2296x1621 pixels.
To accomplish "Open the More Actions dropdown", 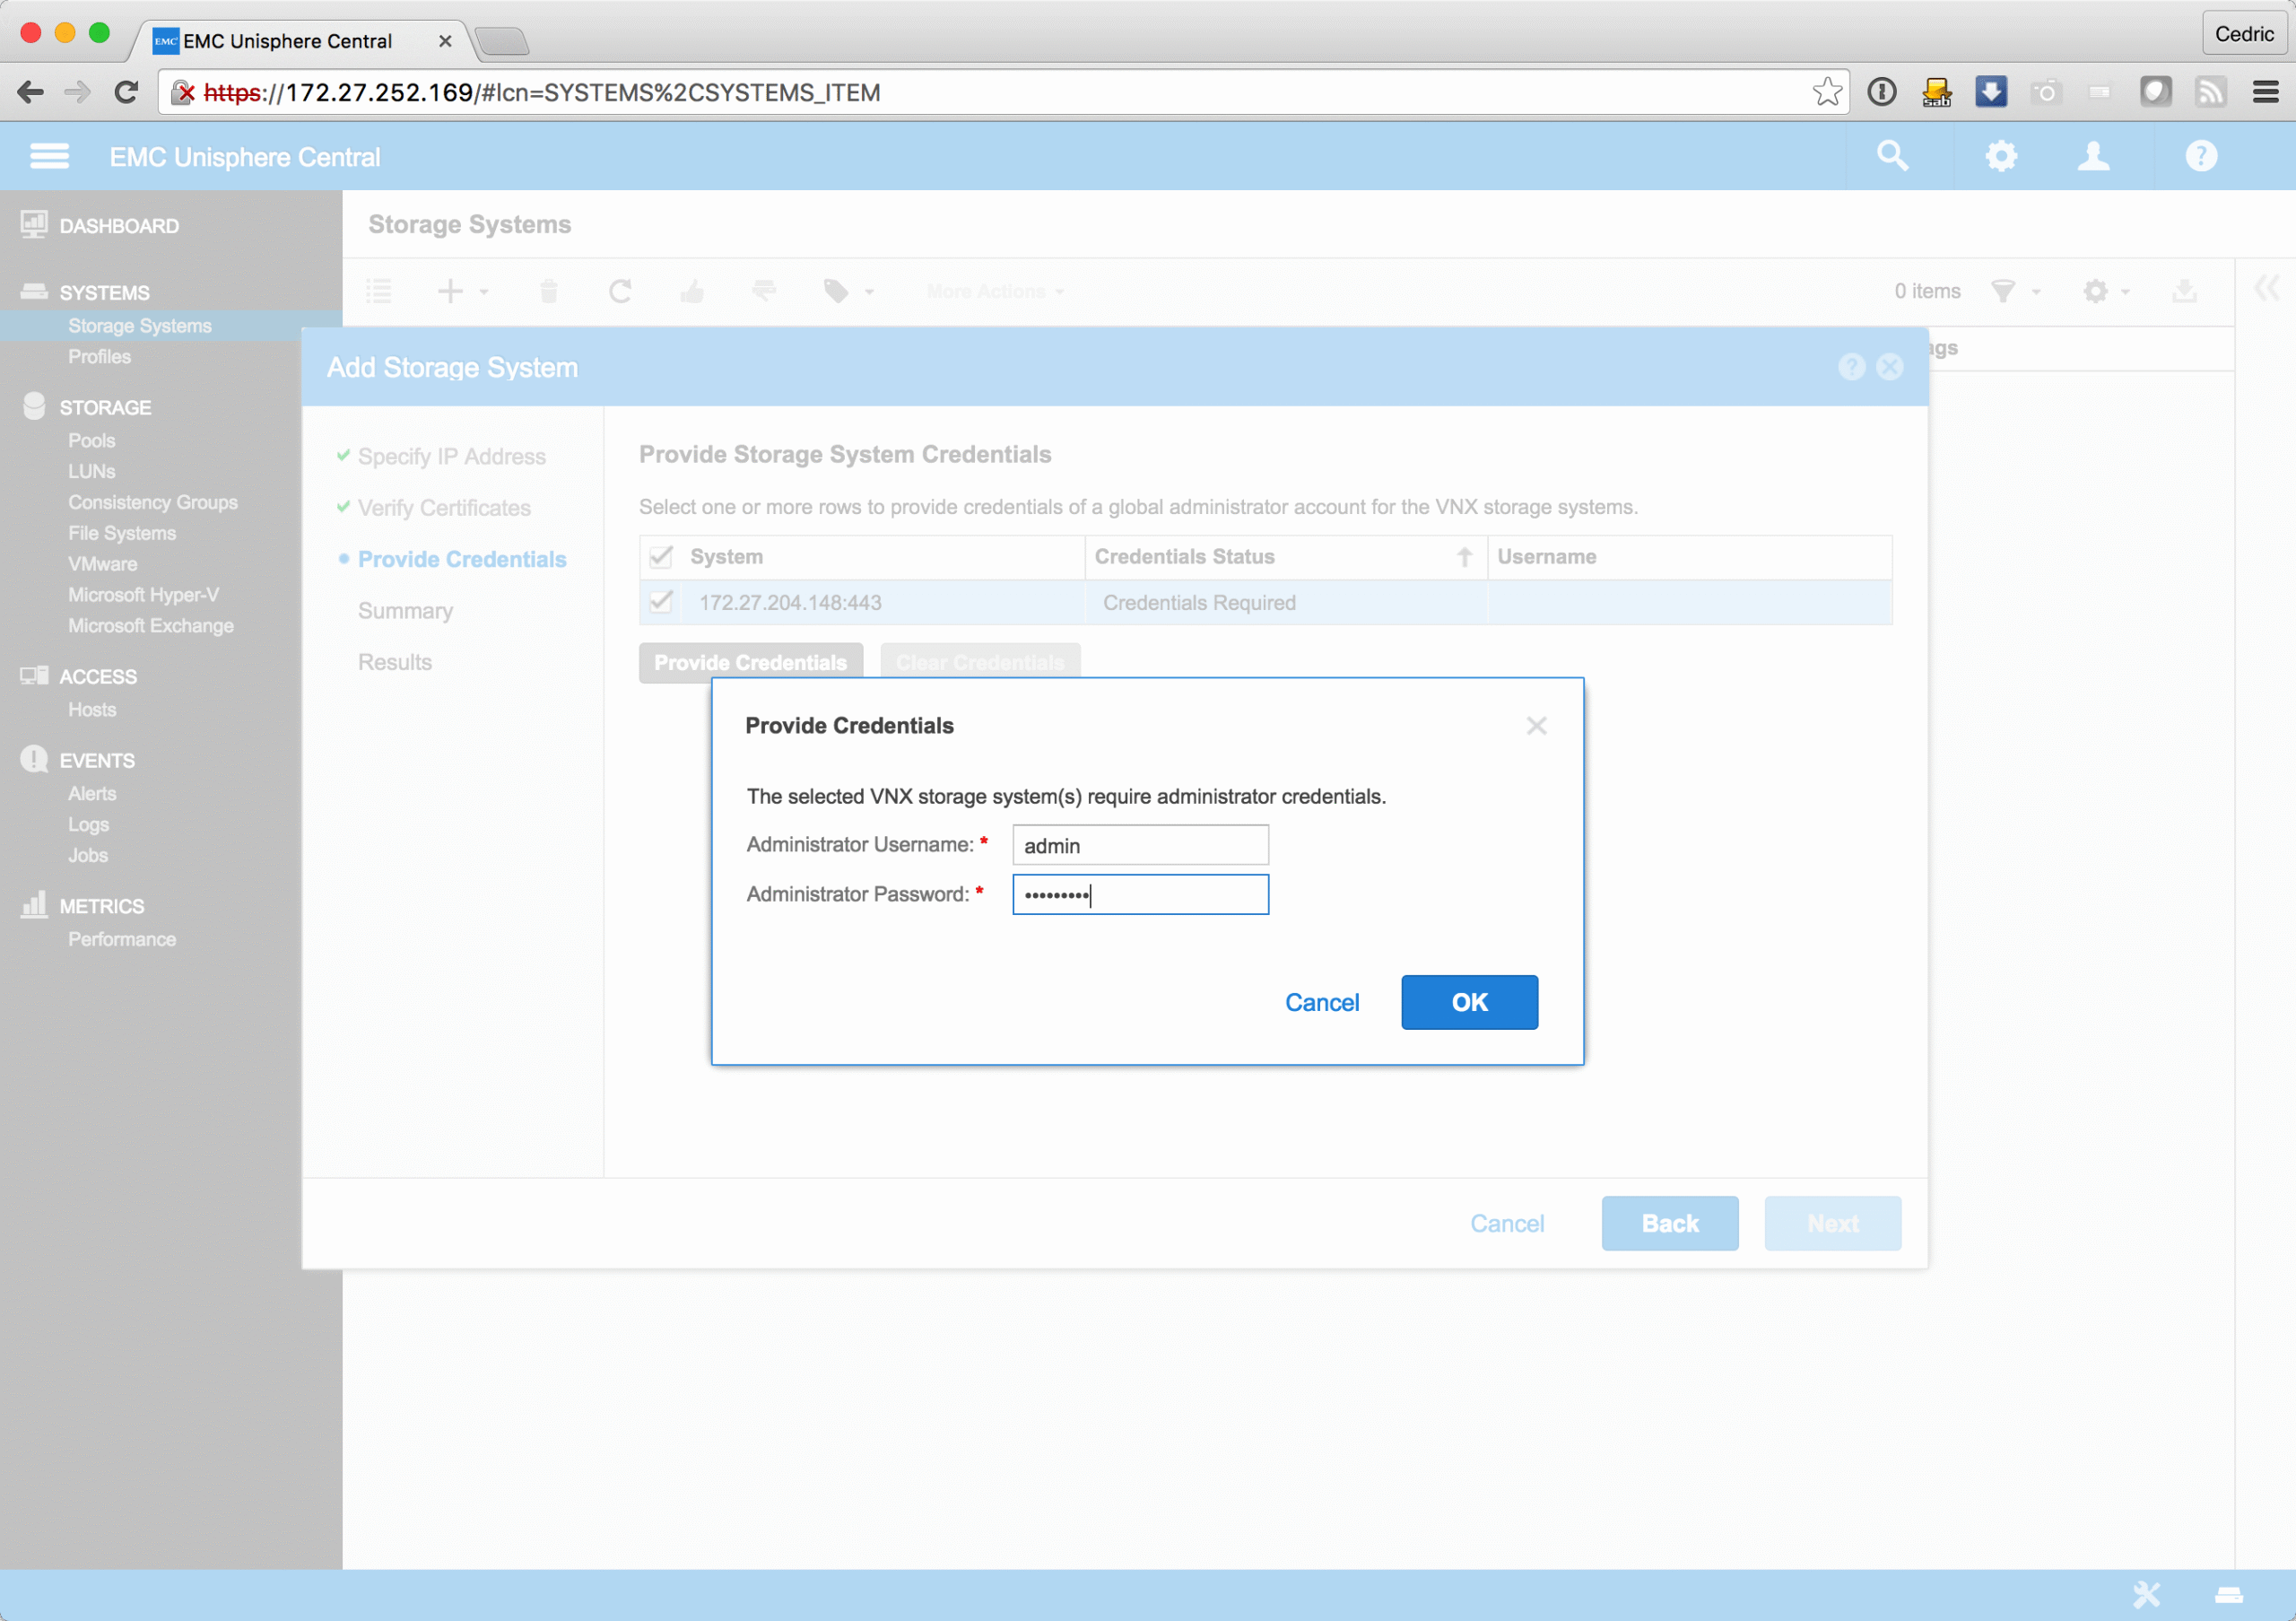I will tap(995, 292).
